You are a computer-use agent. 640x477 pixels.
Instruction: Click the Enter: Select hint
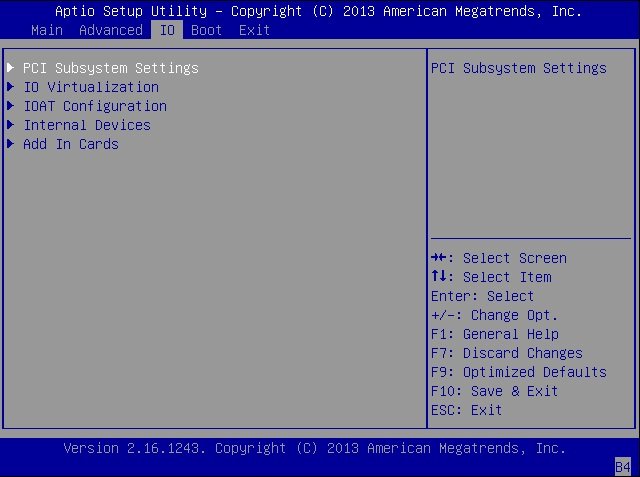pyautogui.click(x=482, y=296)
